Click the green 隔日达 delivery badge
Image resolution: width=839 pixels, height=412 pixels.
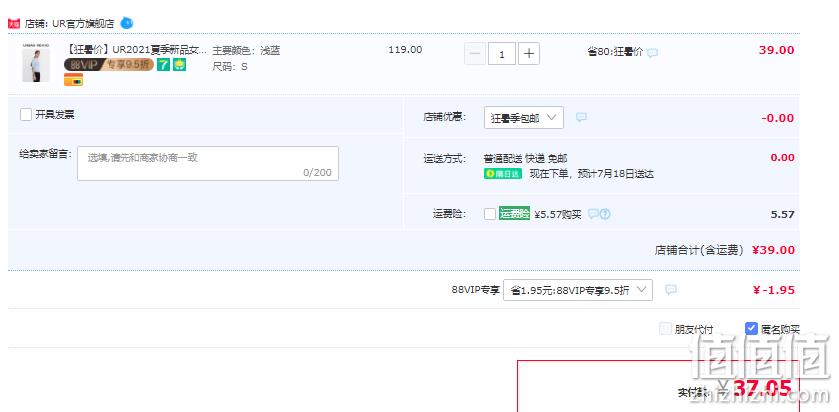coord(502,173)
